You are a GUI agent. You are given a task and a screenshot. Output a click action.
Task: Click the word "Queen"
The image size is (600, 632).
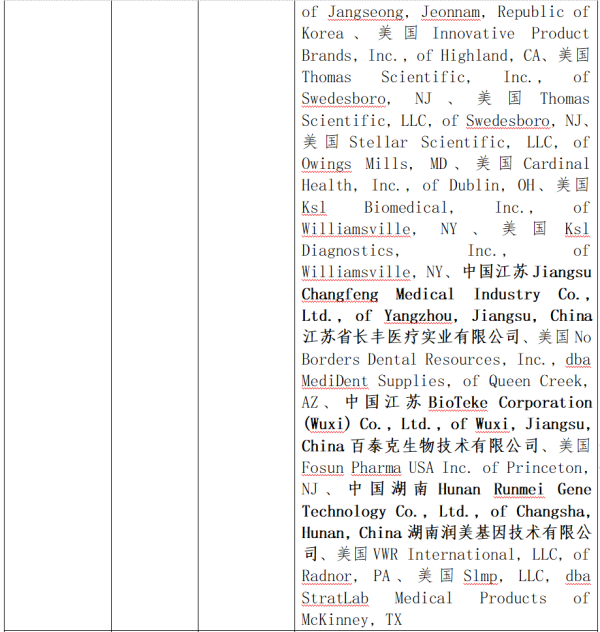click(x=509, y=382)
